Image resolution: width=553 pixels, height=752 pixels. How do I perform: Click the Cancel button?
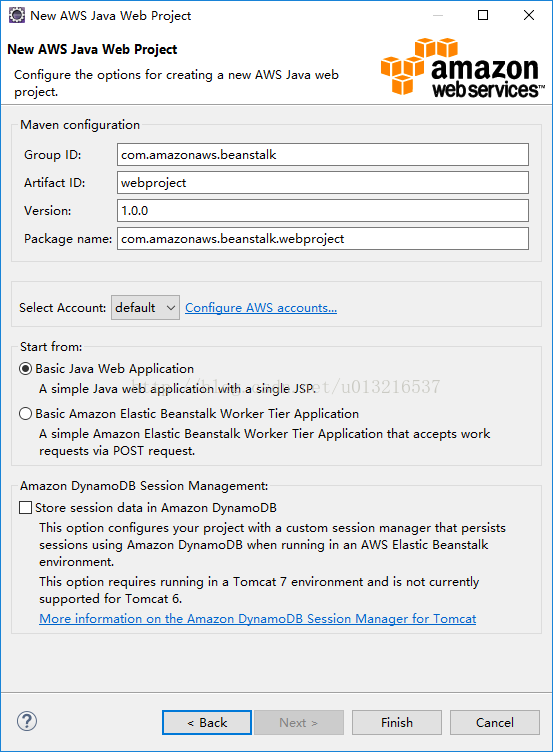tap(494, 722)
